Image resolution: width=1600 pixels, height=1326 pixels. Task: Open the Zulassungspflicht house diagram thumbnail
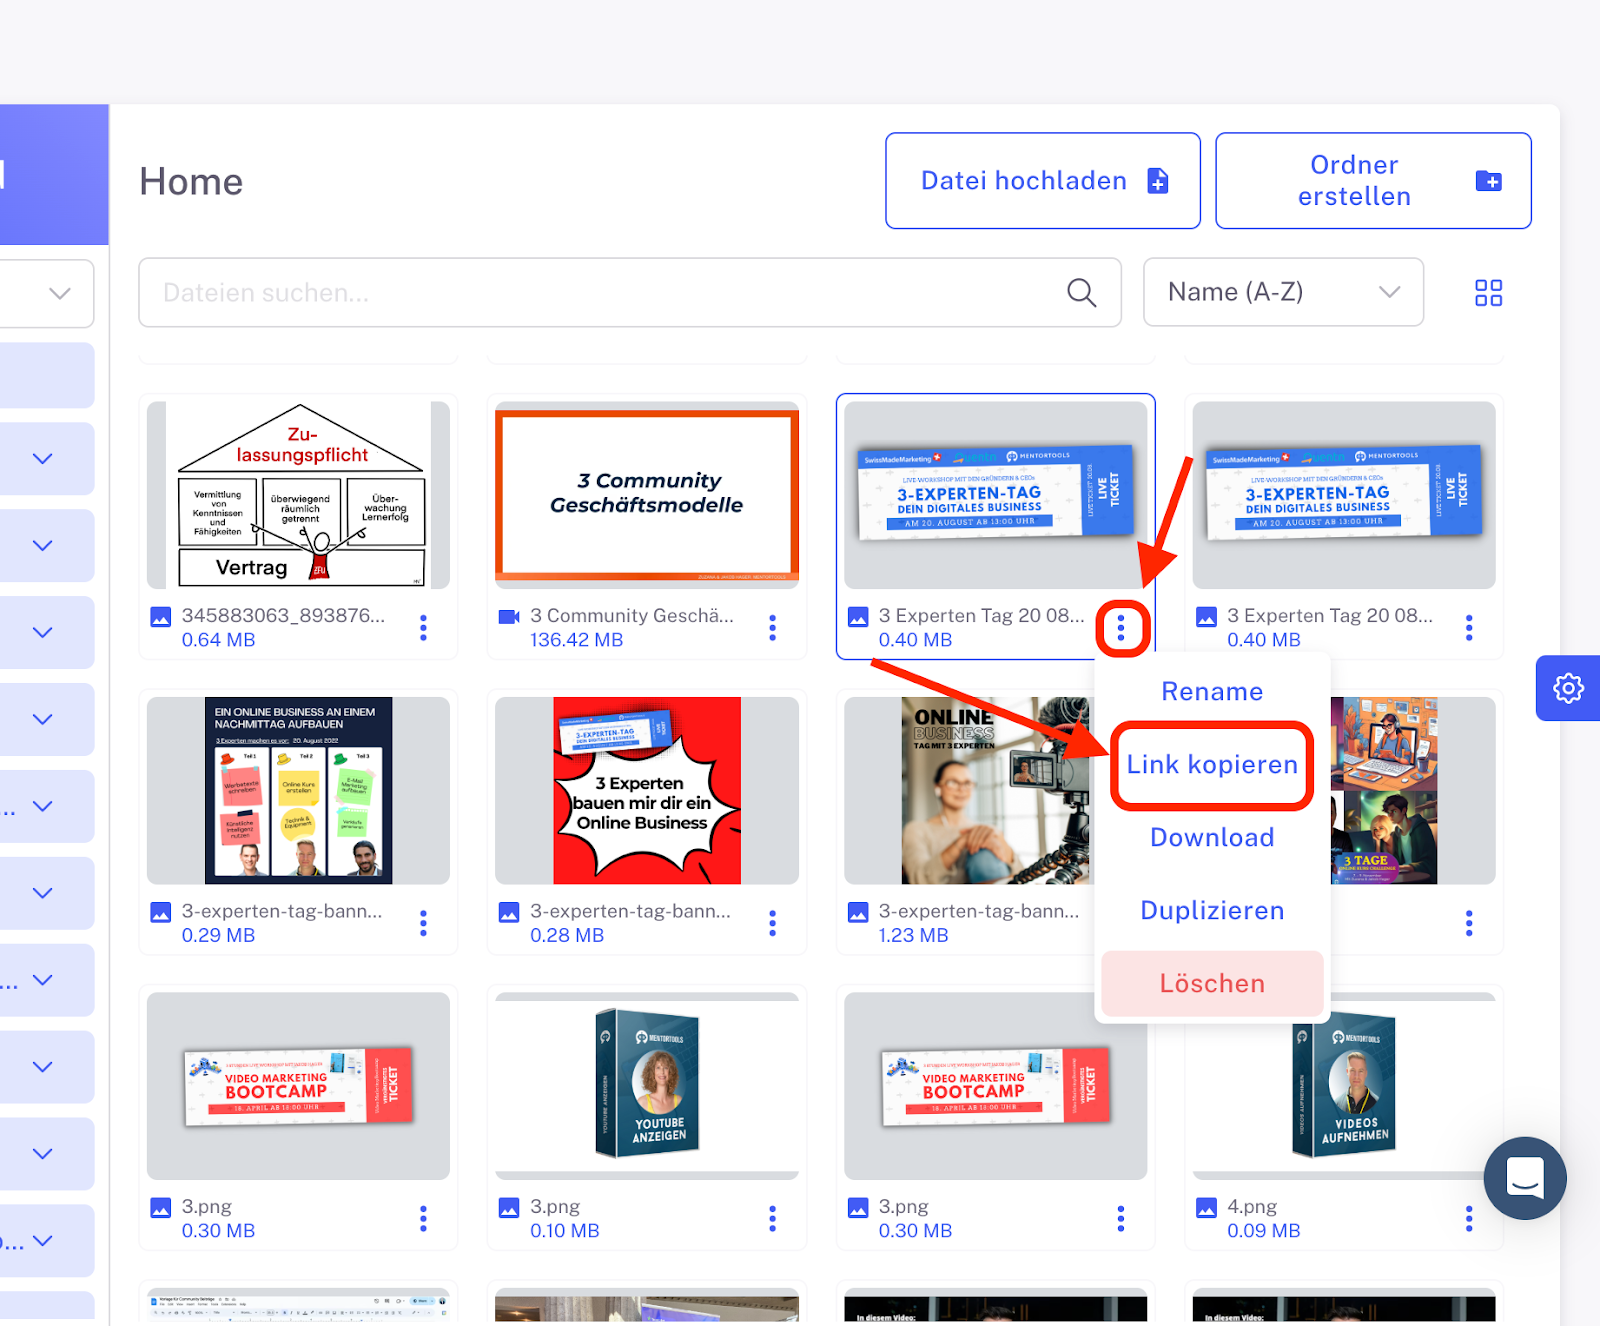pyautogui.click(x=298, y=495)
